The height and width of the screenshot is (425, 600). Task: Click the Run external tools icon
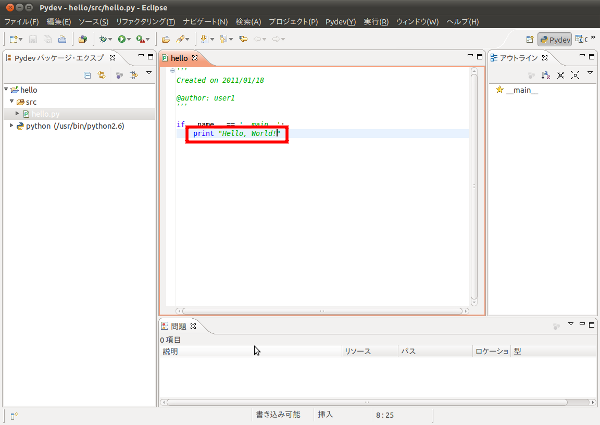[140, 39]
